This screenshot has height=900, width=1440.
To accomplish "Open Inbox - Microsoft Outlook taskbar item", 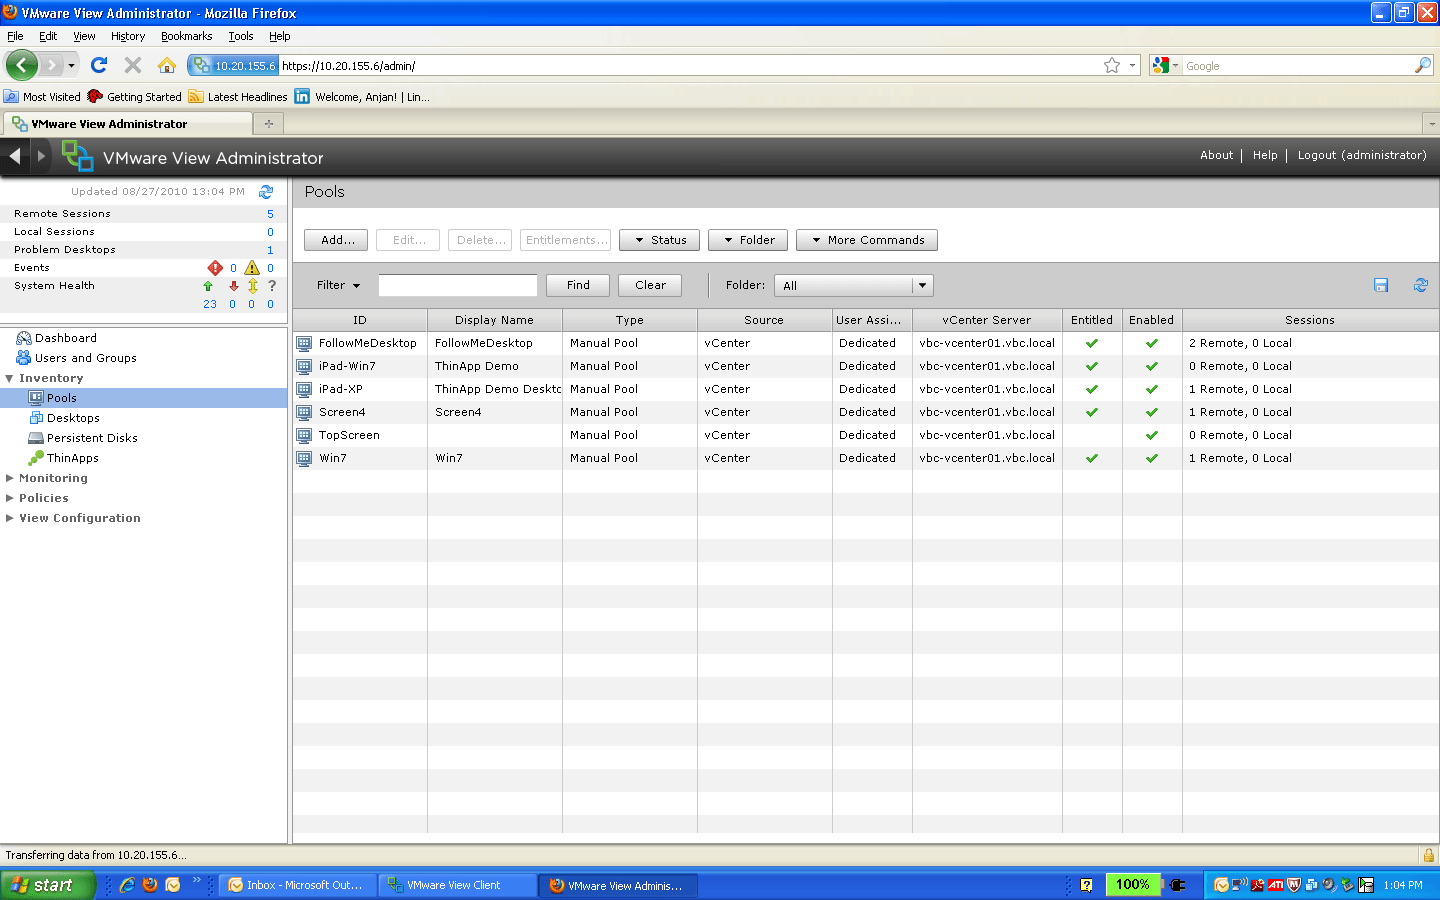I will [298, 885].
